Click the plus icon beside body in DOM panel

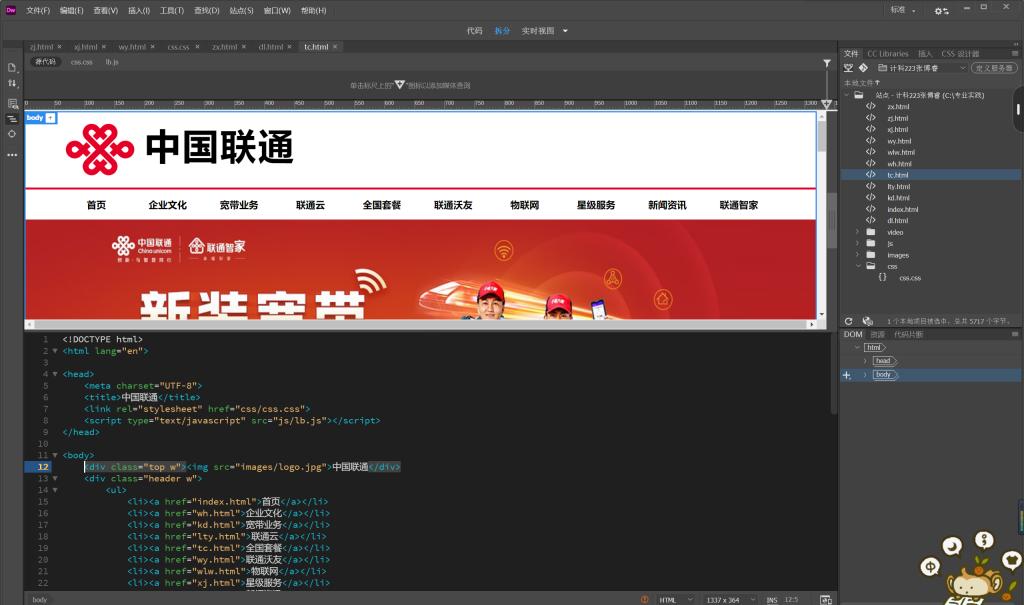point(847,375)
